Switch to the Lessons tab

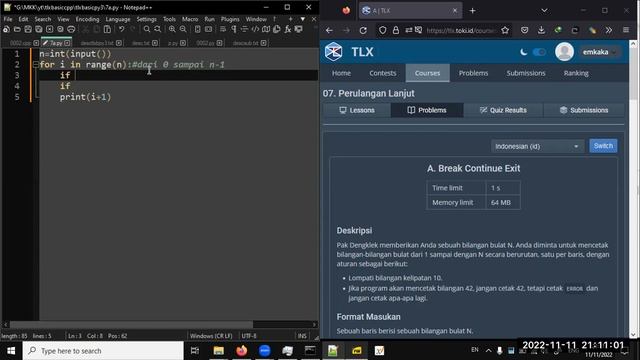point(357,110)
